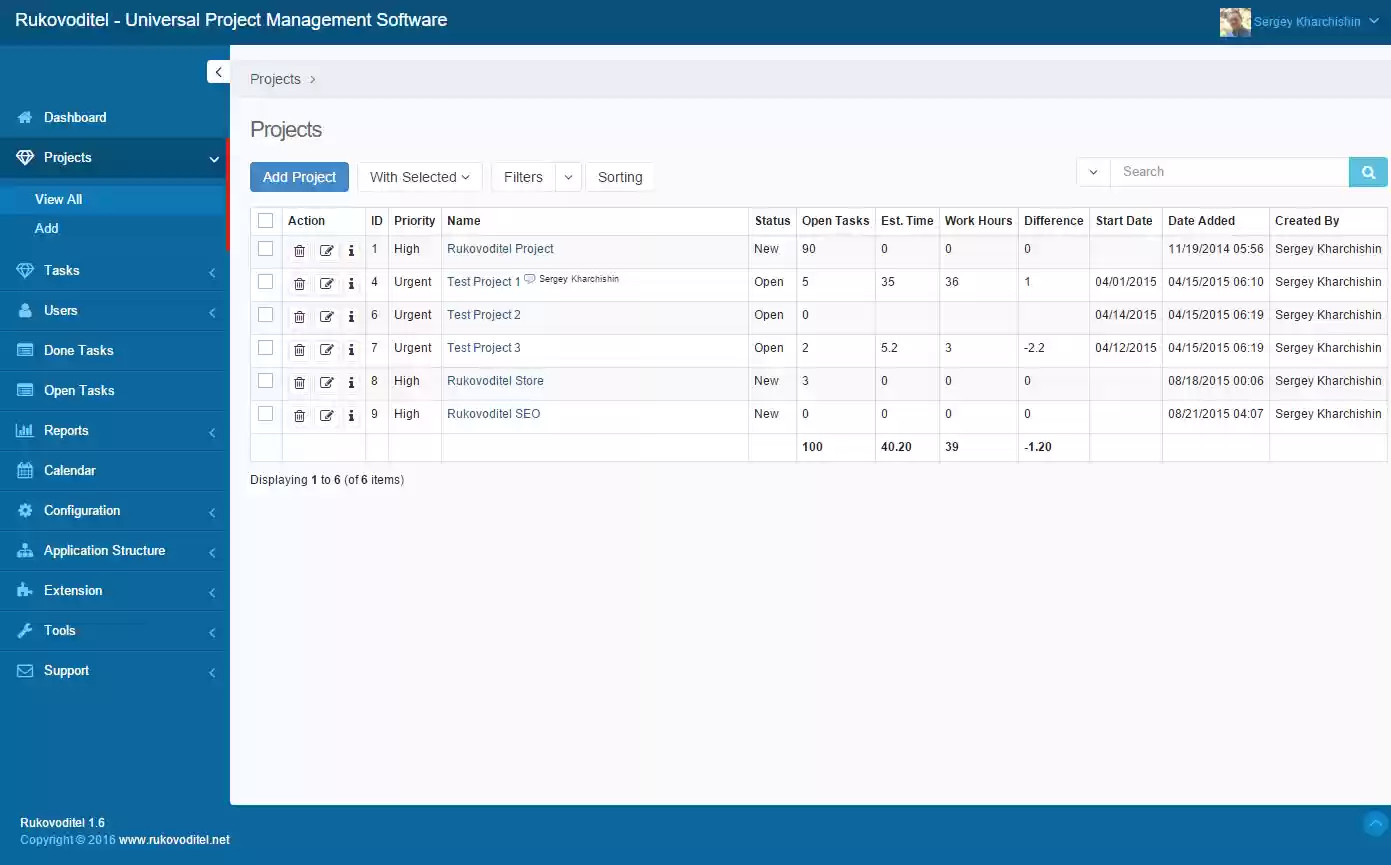The height and width of the screenshot is (865, 1391).
Task: Open Done Tasks via its sidebar icon
Action: click(x=22, y=350)
